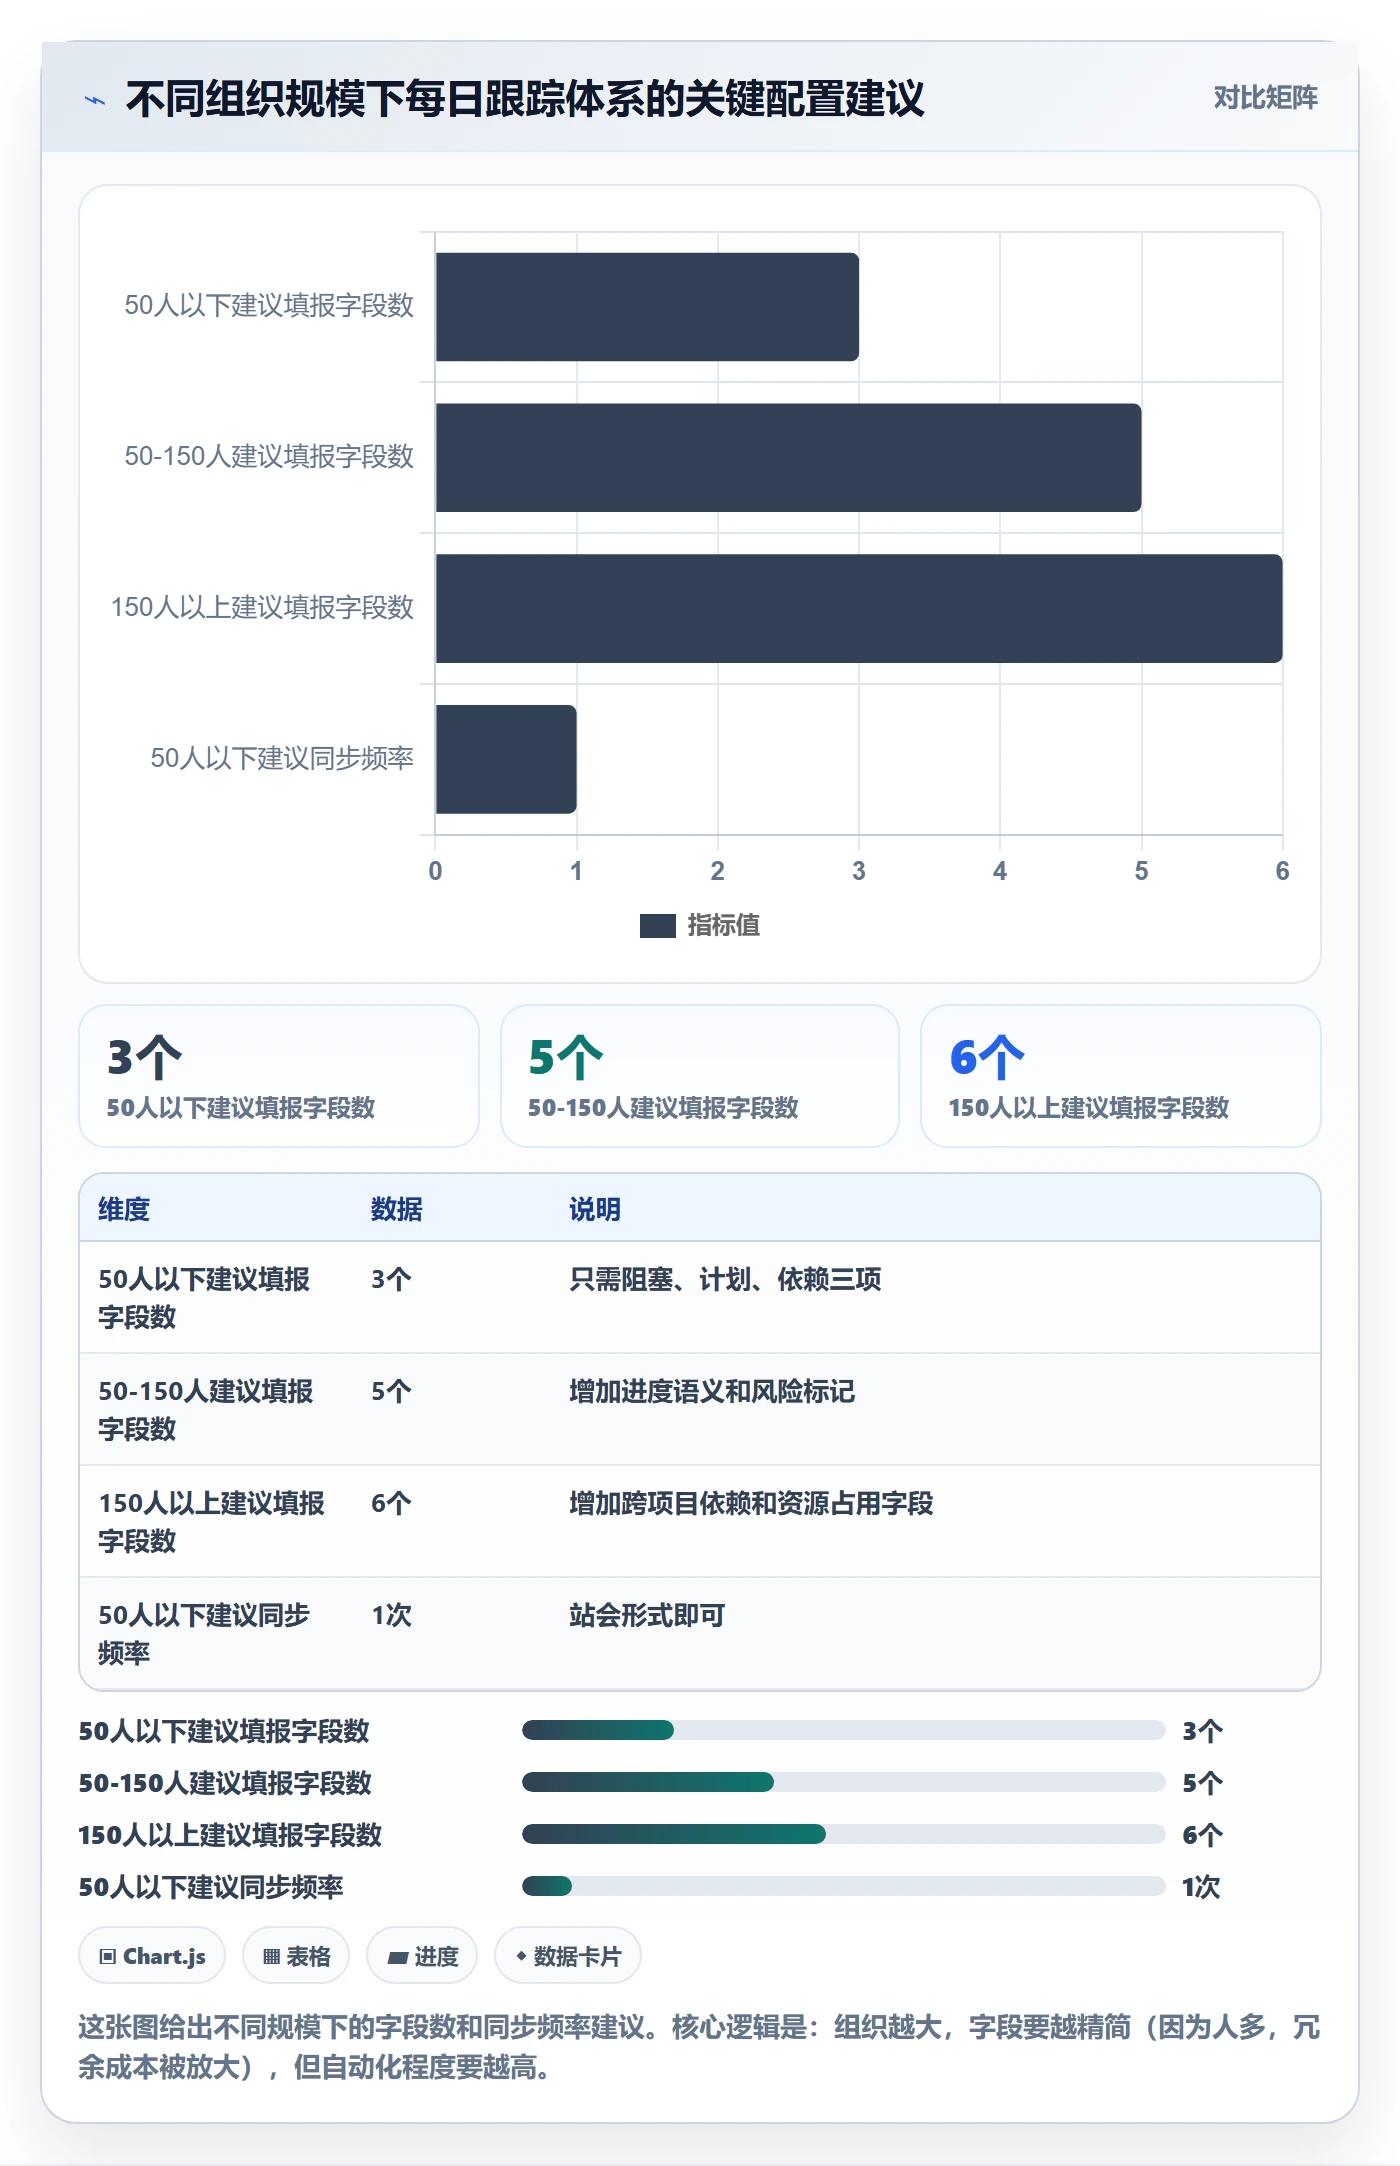Click the 5个 stat card

coord(700,1076)
